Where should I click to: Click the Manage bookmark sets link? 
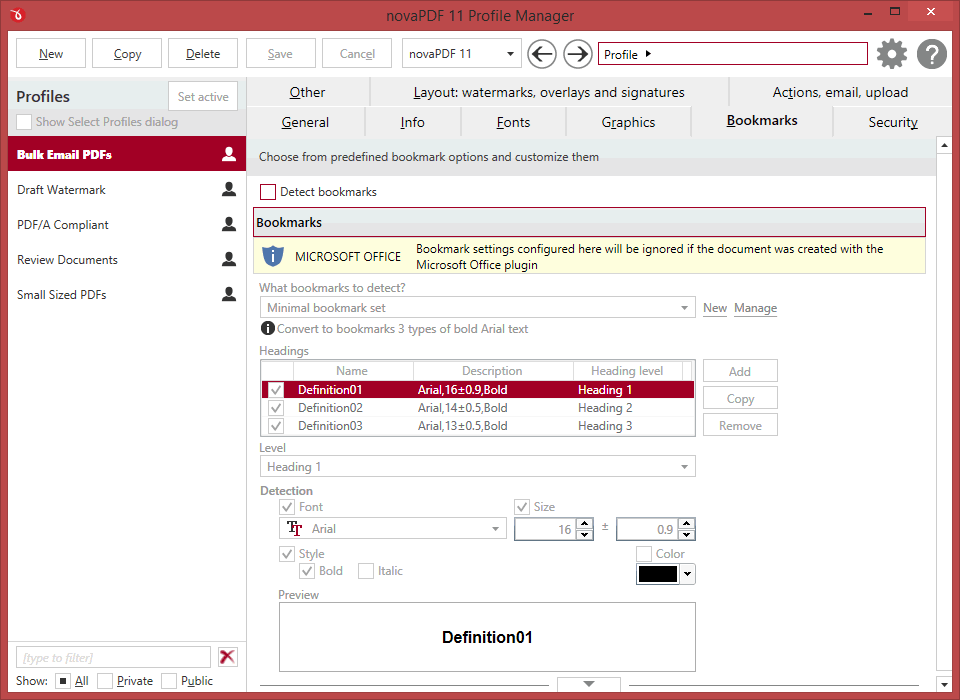[x=756, y=308]
